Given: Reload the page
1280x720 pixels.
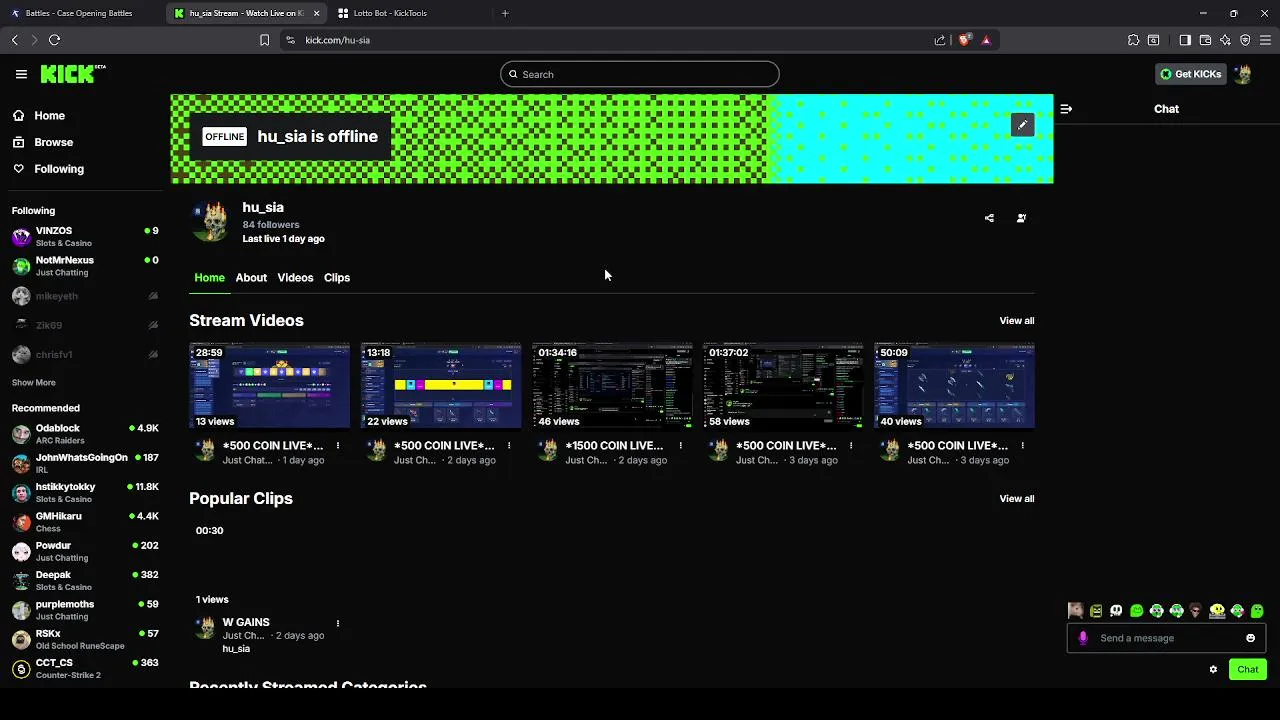Looking at the screenshot, I should (54, 40).
